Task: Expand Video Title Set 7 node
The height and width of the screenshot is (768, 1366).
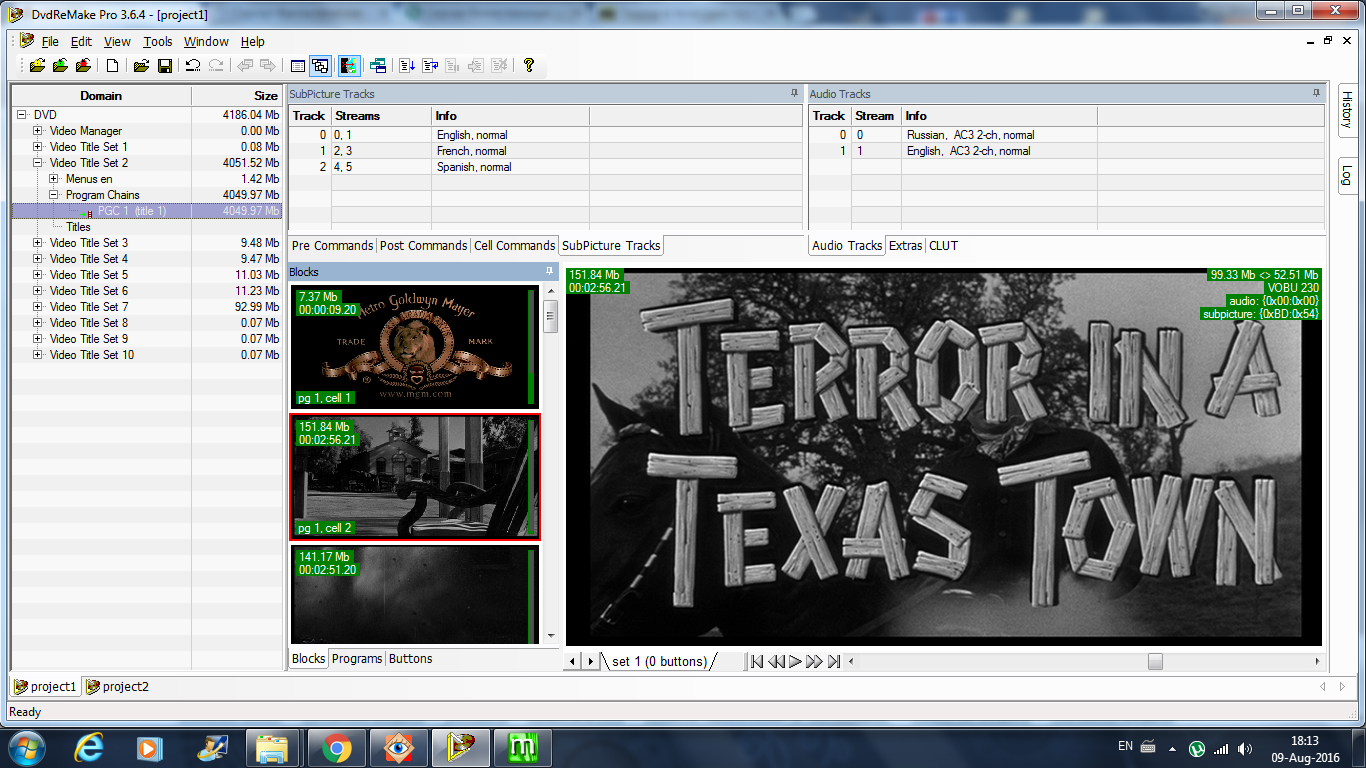Action: [x=38, y=307]
